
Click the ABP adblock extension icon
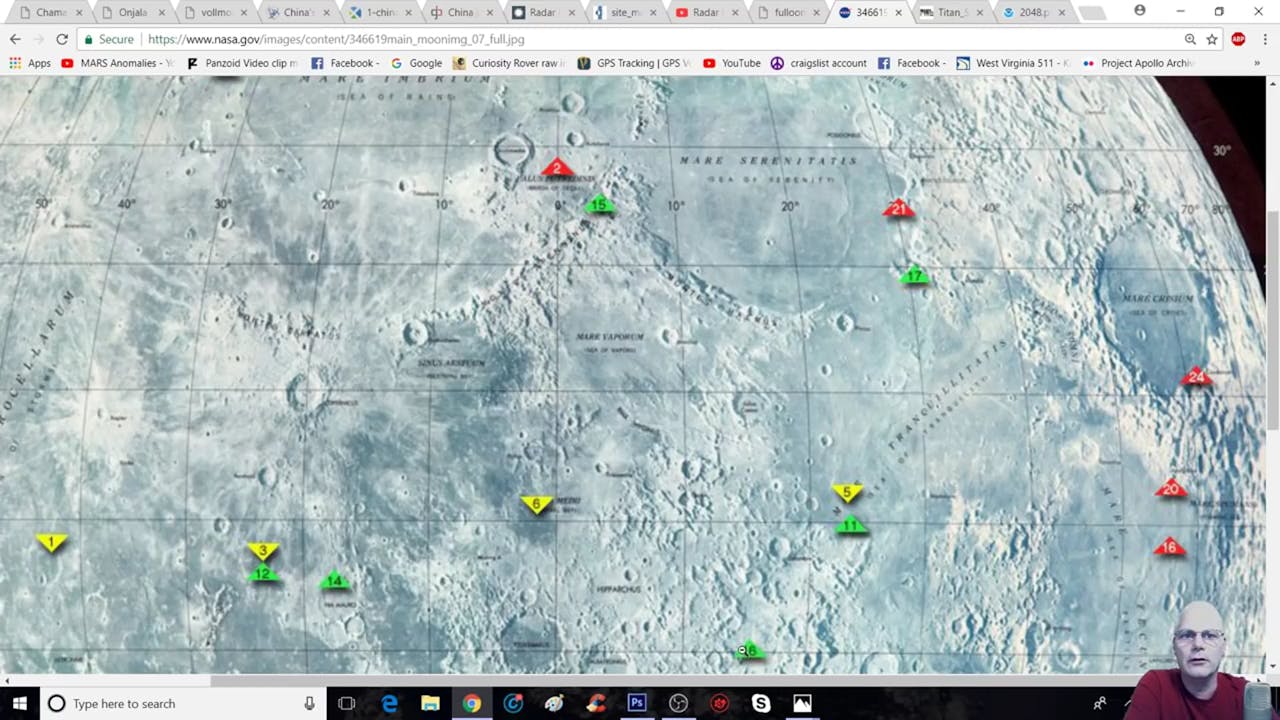1237,39
